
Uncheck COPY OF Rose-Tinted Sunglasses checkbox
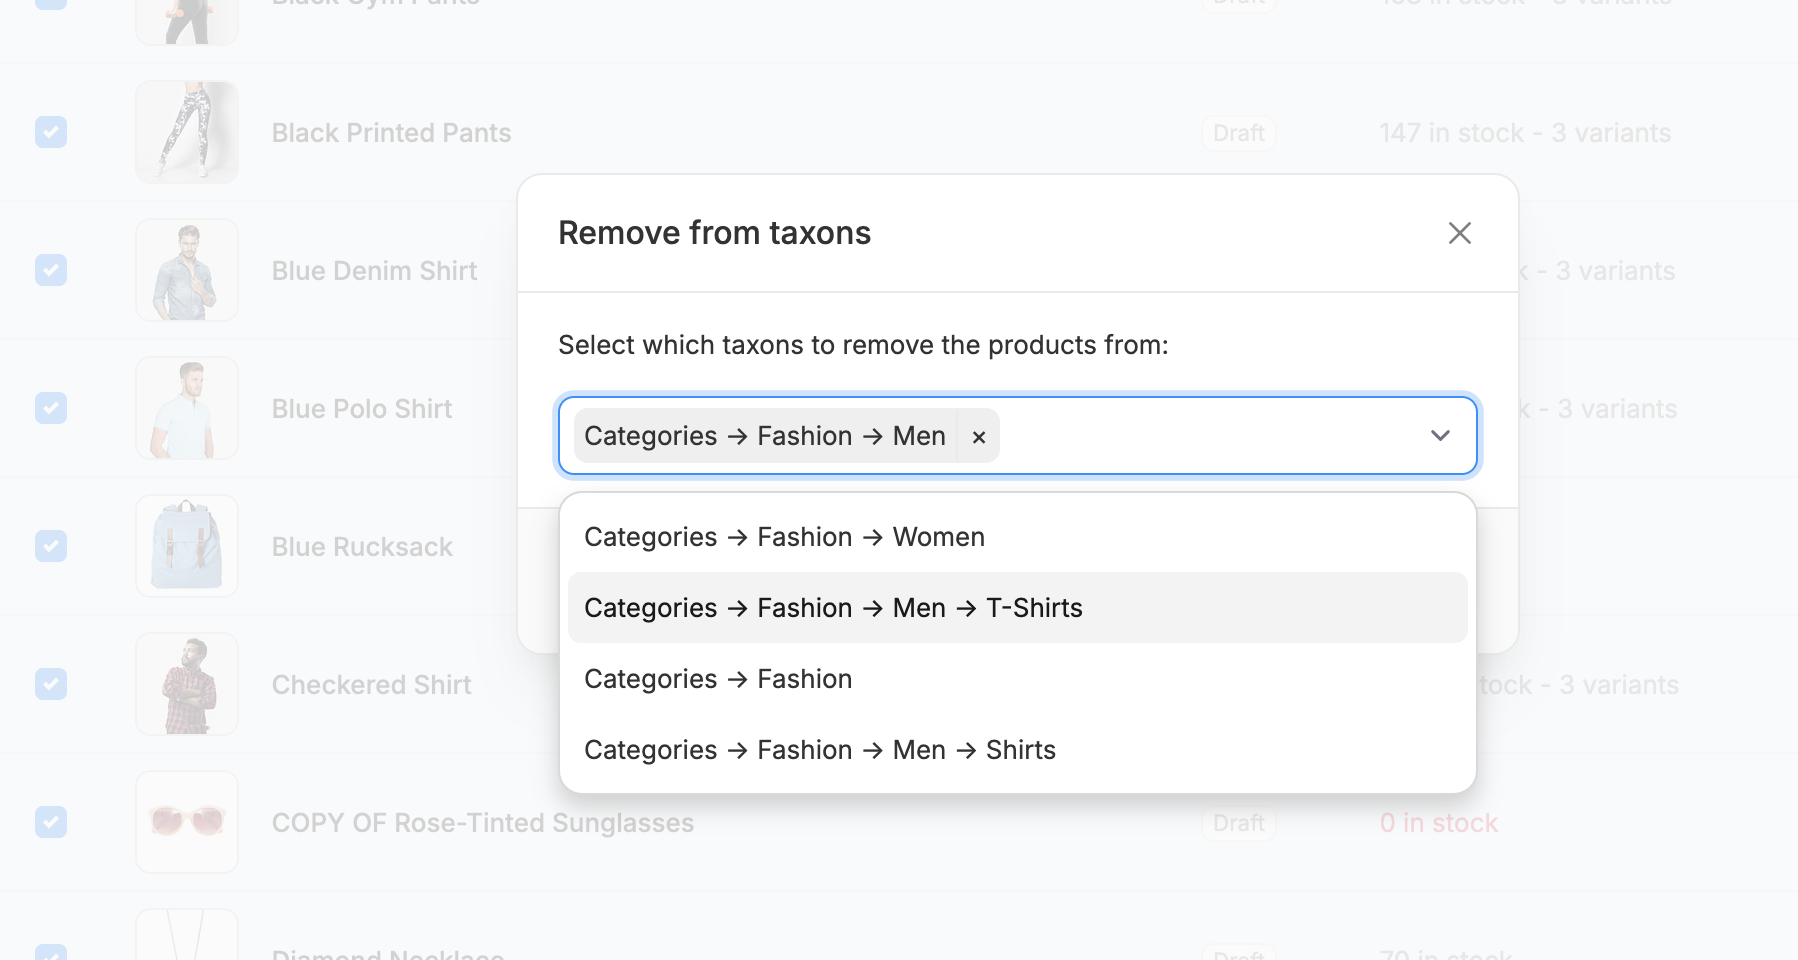pos(51,822)
